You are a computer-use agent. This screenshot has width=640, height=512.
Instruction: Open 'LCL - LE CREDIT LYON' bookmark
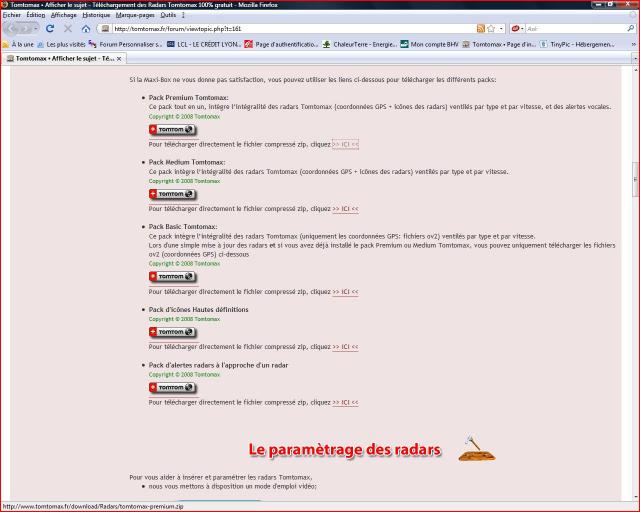click(x=204, y=44)
